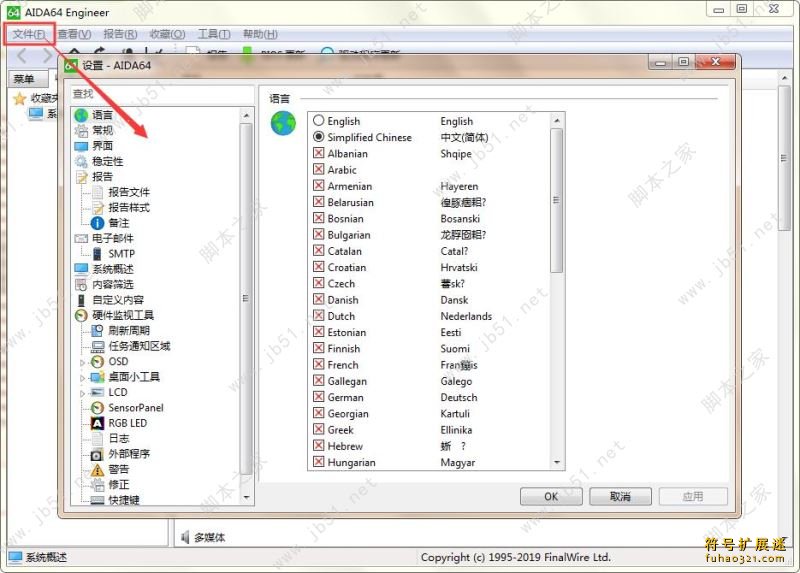The image size is (800, 573).
Task: Click language list up arrow
Action: point(557,120)
